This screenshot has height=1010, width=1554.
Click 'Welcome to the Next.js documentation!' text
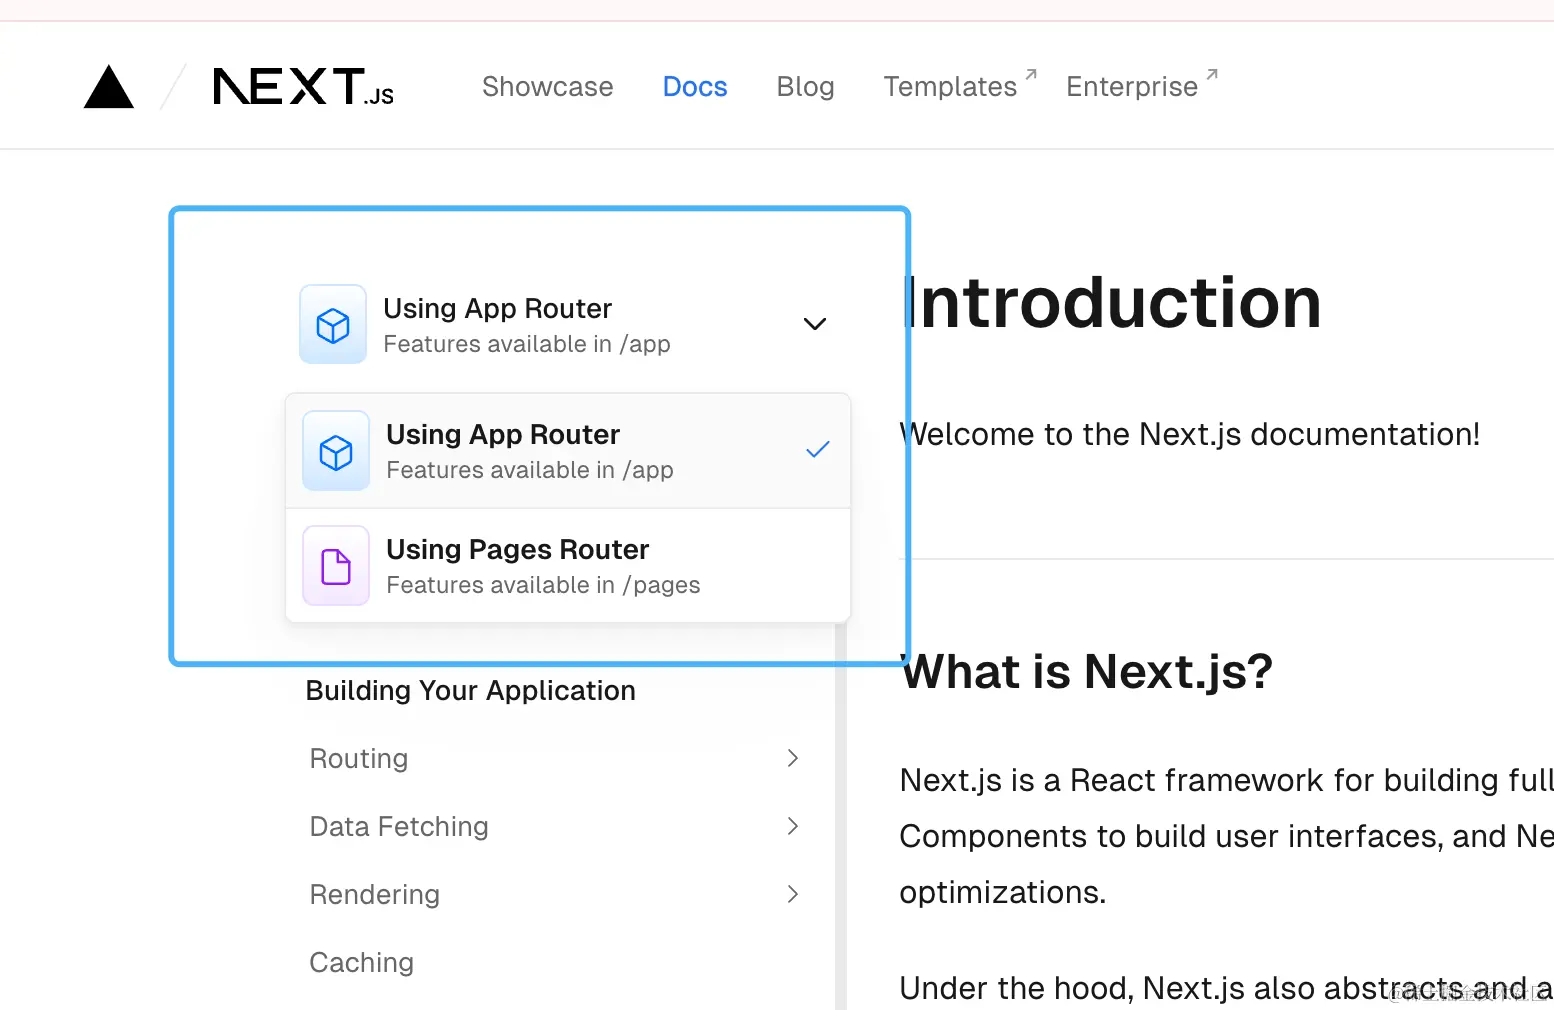pos(1190,435)
